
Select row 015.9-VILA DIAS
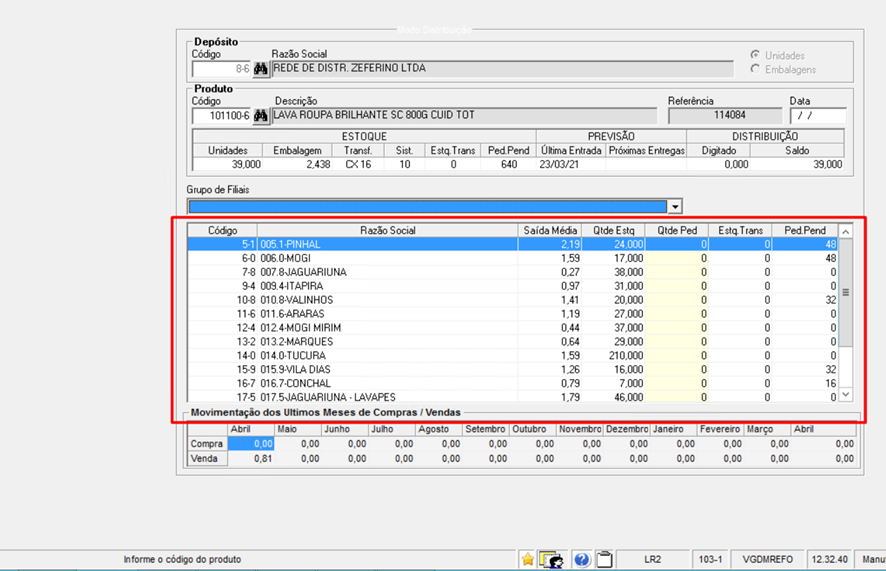pyautogui.click(x=513, y=369)
